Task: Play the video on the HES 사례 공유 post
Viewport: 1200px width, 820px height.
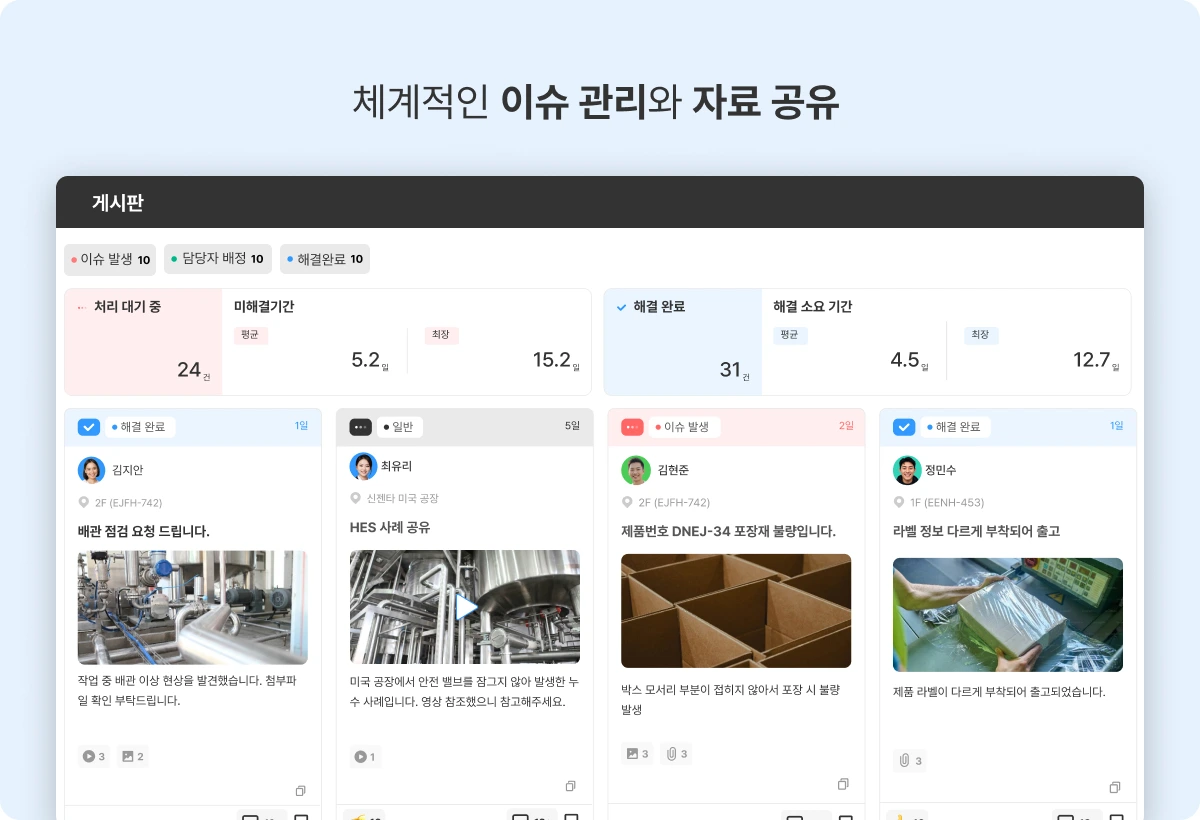Action: pyautogui.click(x=465, y=607)
